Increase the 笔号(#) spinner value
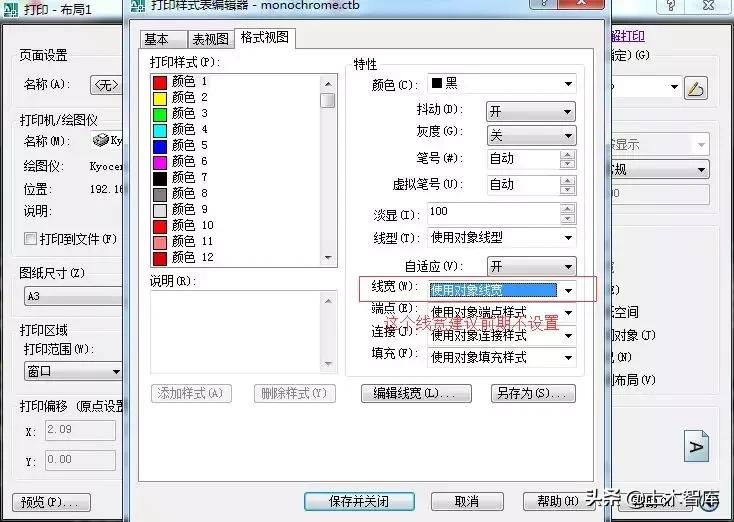 567,155
